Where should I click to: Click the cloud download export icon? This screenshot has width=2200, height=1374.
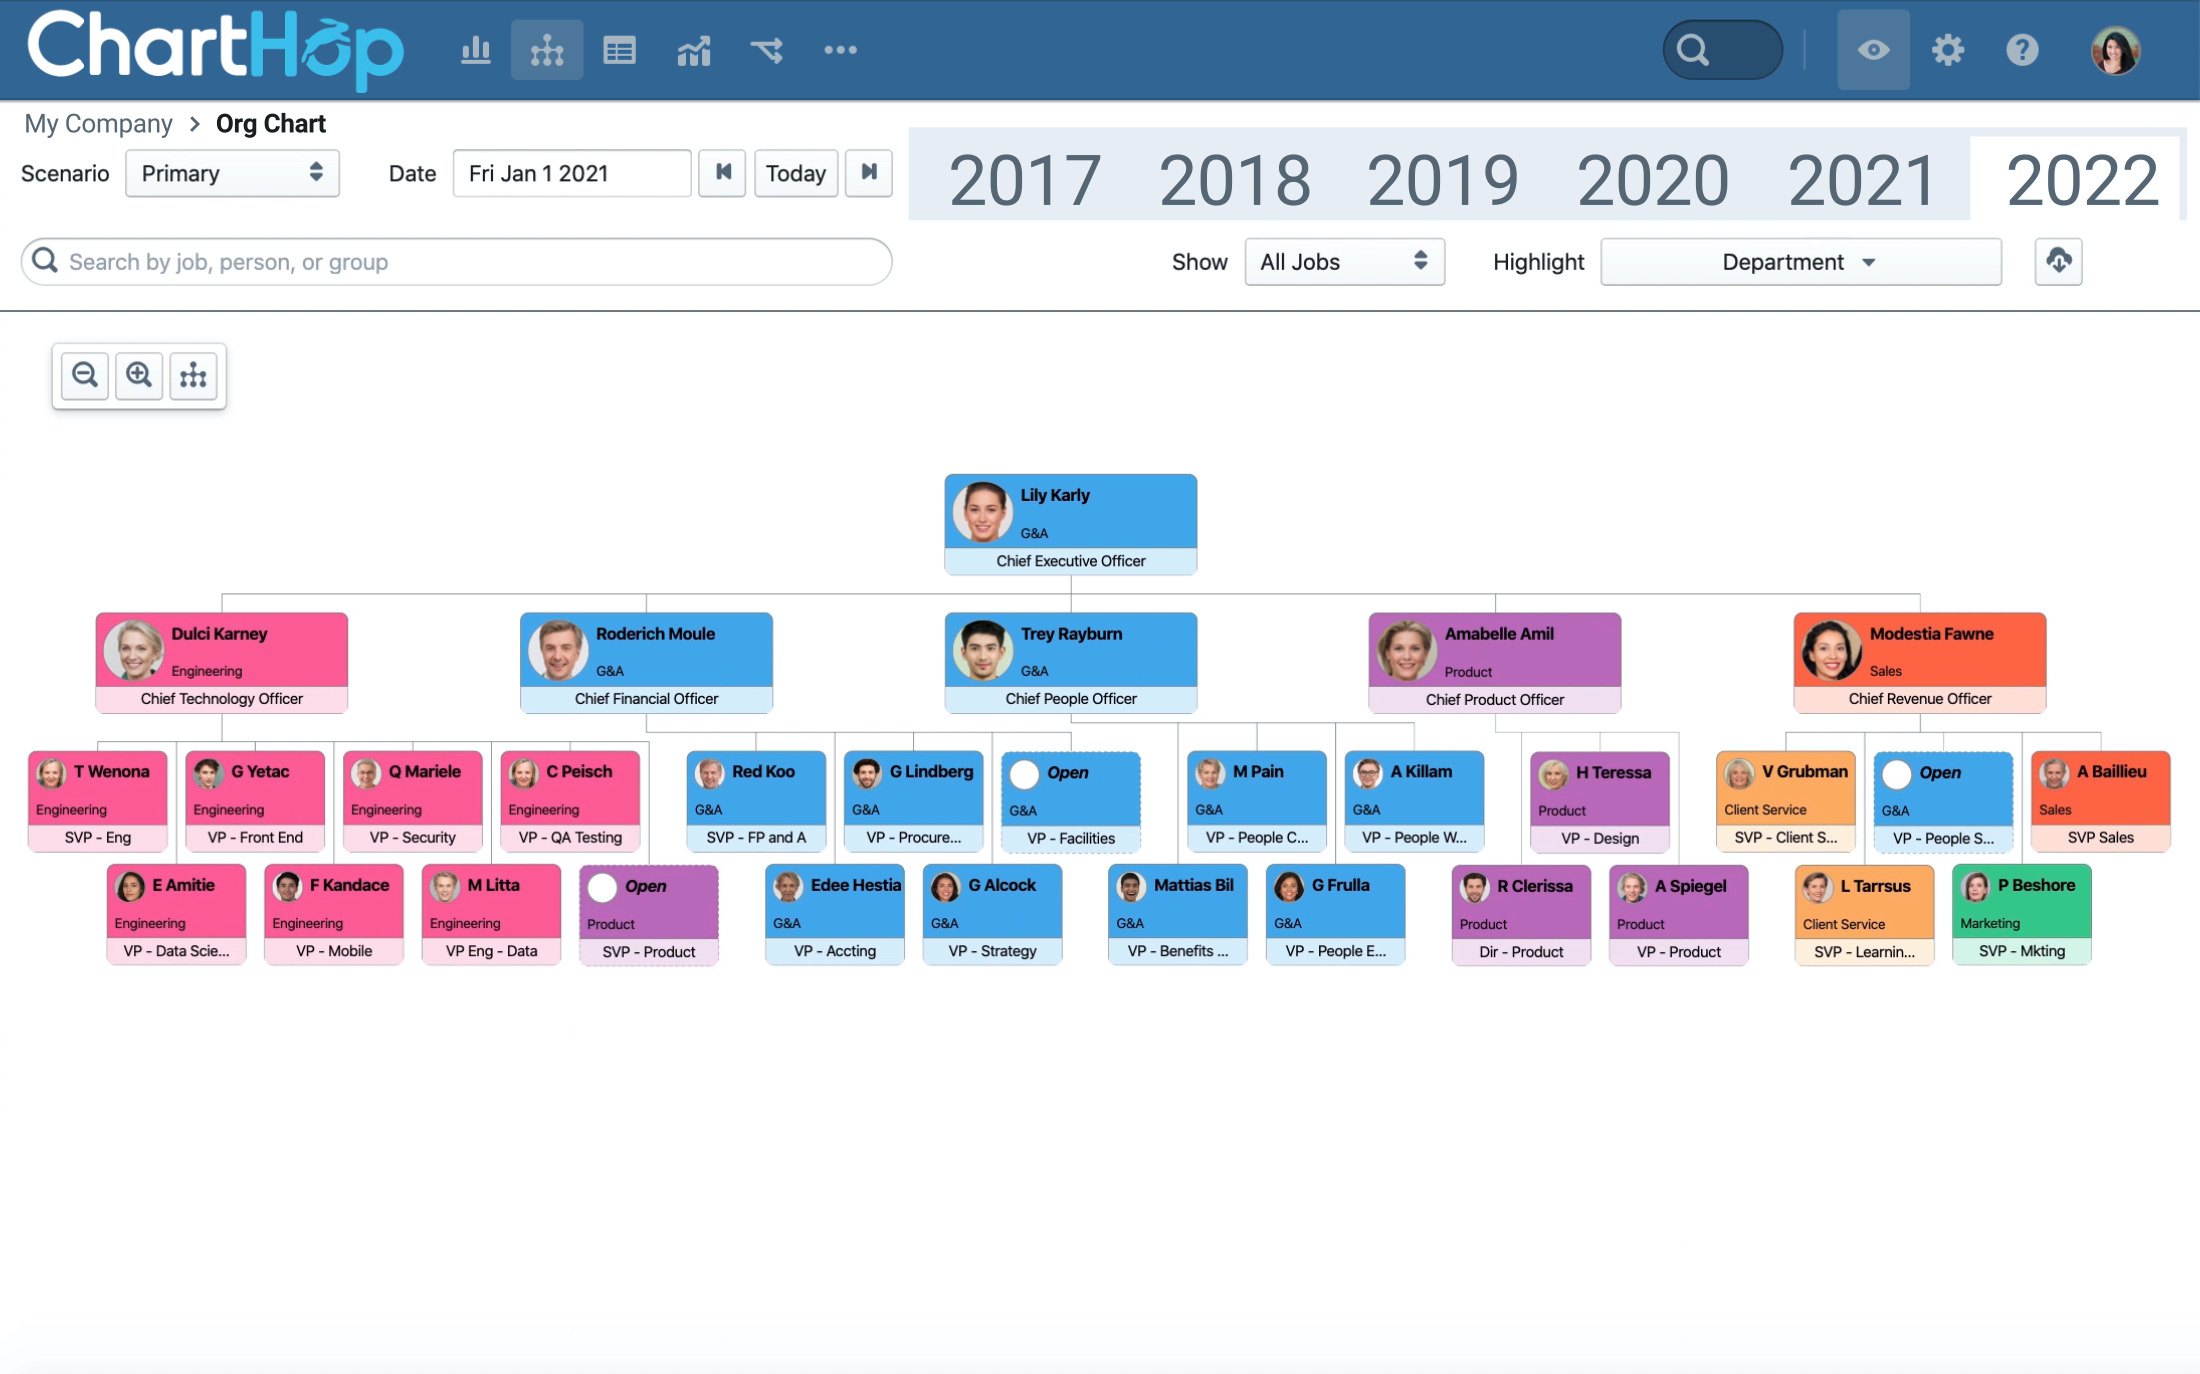(x=2058, y=262)
